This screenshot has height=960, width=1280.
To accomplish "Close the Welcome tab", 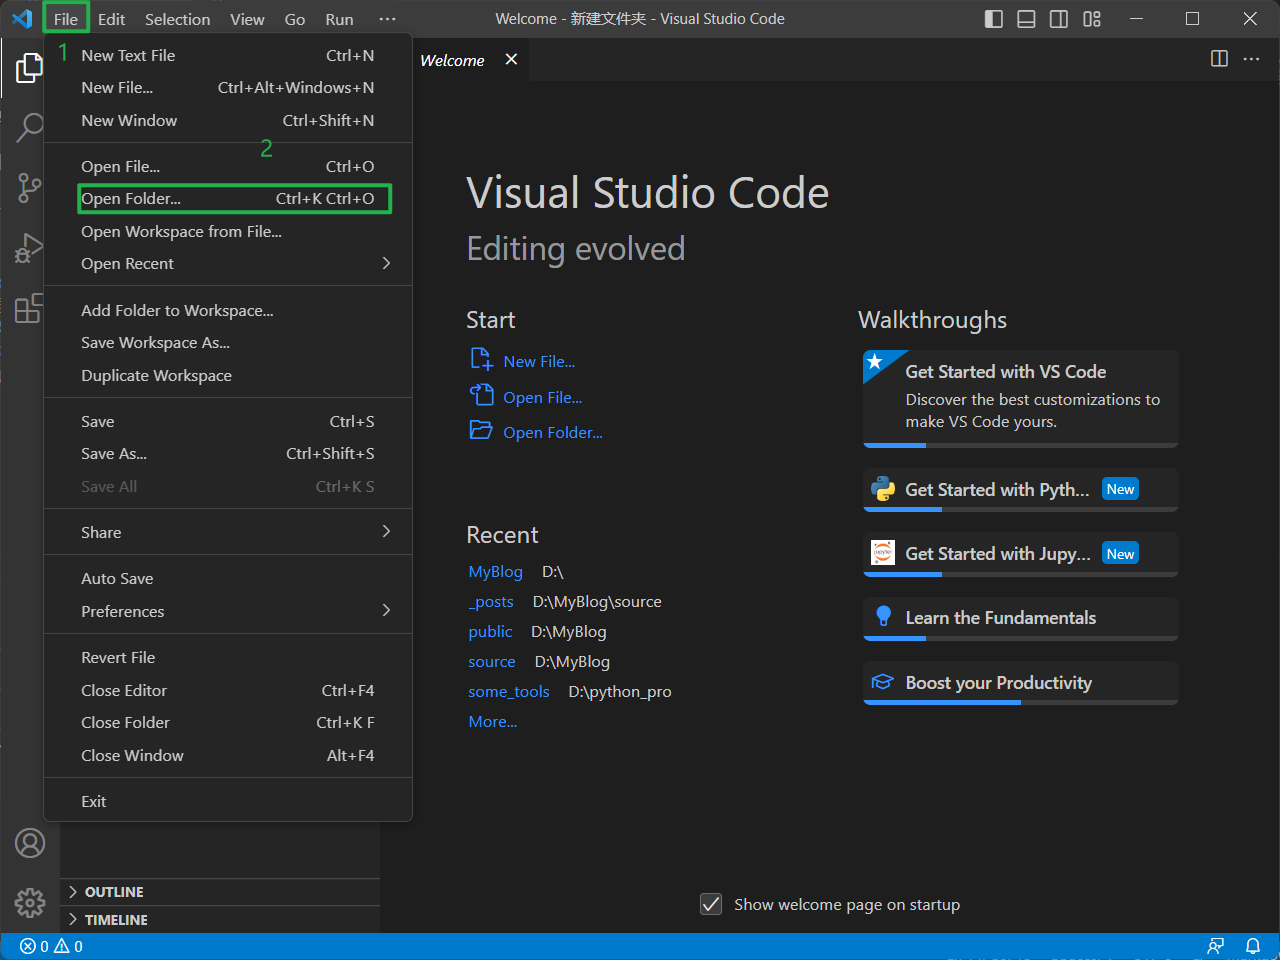I will [x=511, y=60].
